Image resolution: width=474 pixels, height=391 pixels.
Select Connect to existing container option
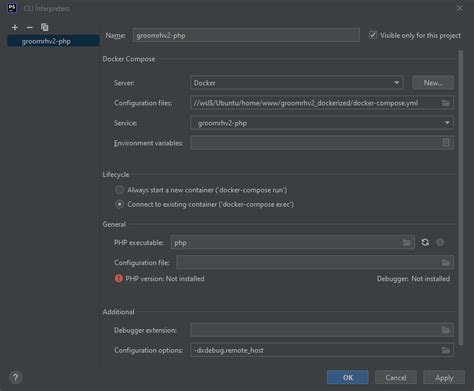pyautogui.click(x=119, y=204)
